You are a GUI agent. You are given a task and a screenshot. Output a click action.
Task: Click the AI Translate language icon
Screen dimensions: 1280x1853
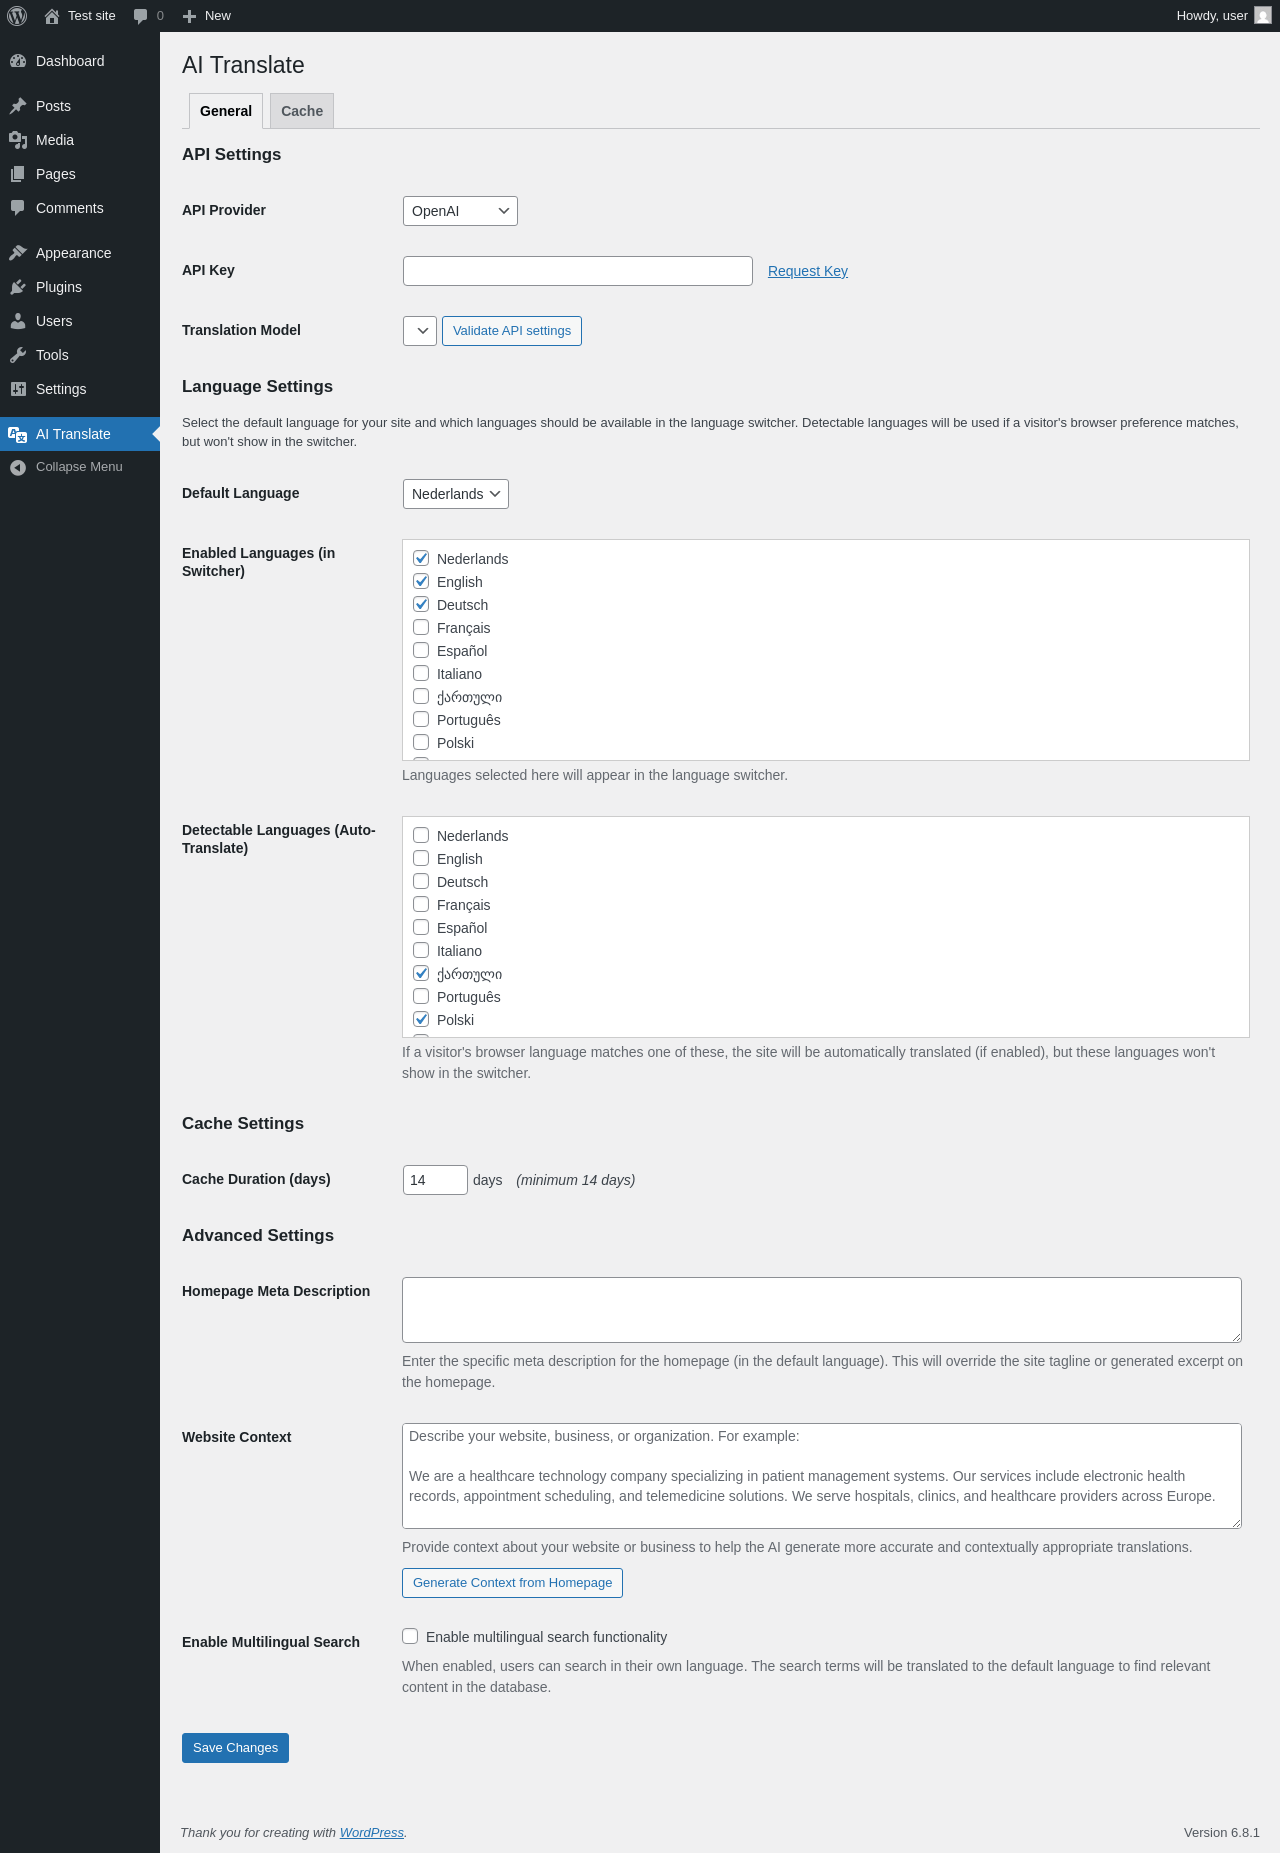[x=18, y=434]
